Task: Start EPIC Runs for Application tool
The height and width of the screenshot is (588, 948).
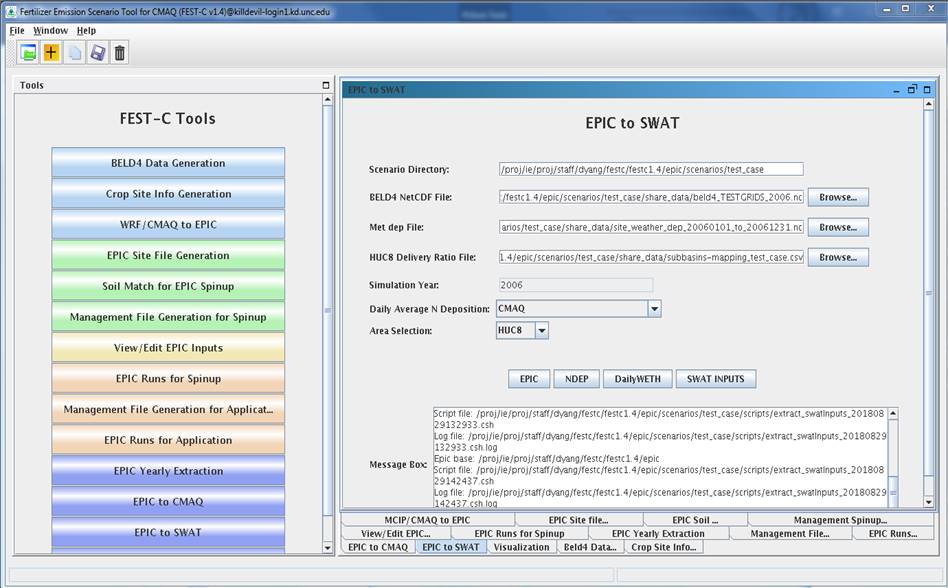Action: point(168,440)
